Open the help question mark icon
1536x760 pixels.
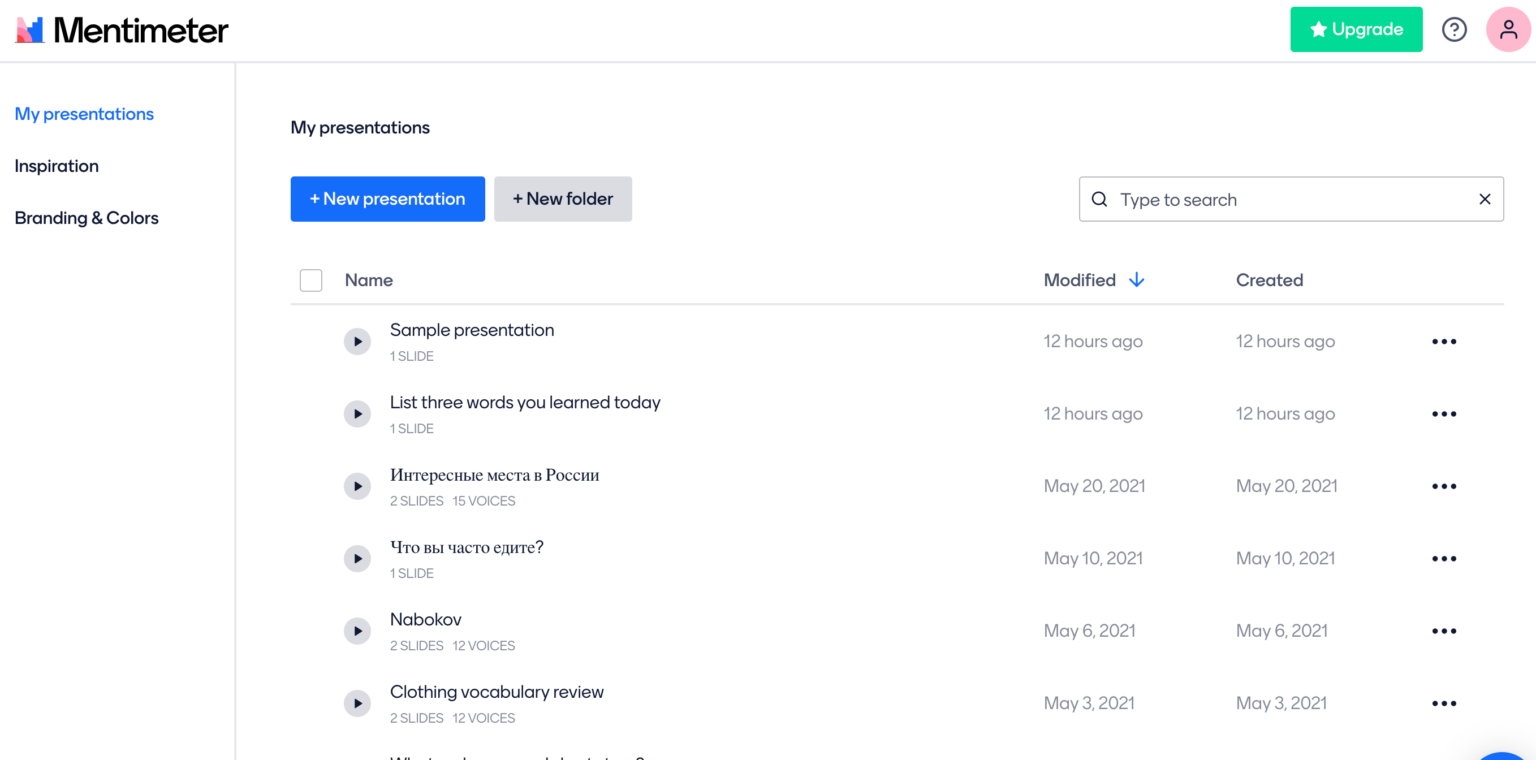1454,29
